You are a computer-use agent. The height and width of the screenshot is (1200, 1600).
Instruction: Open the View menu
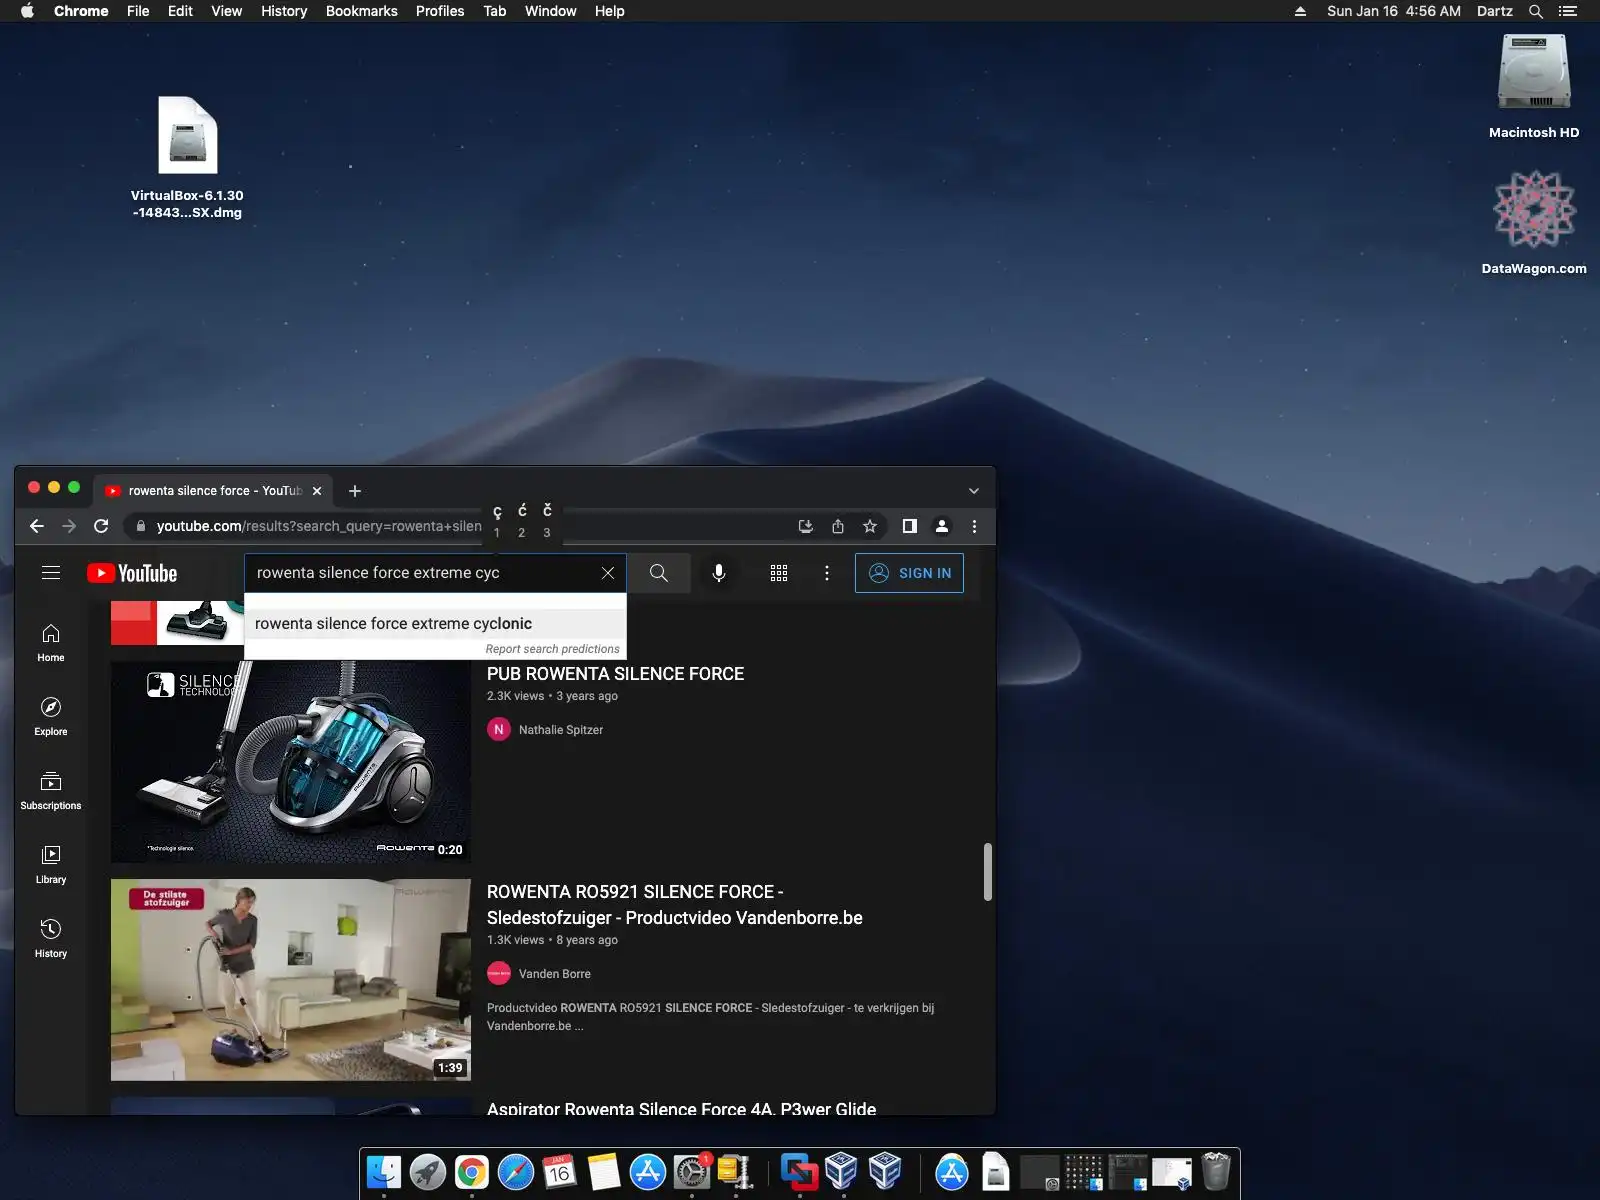click(226, 11)
